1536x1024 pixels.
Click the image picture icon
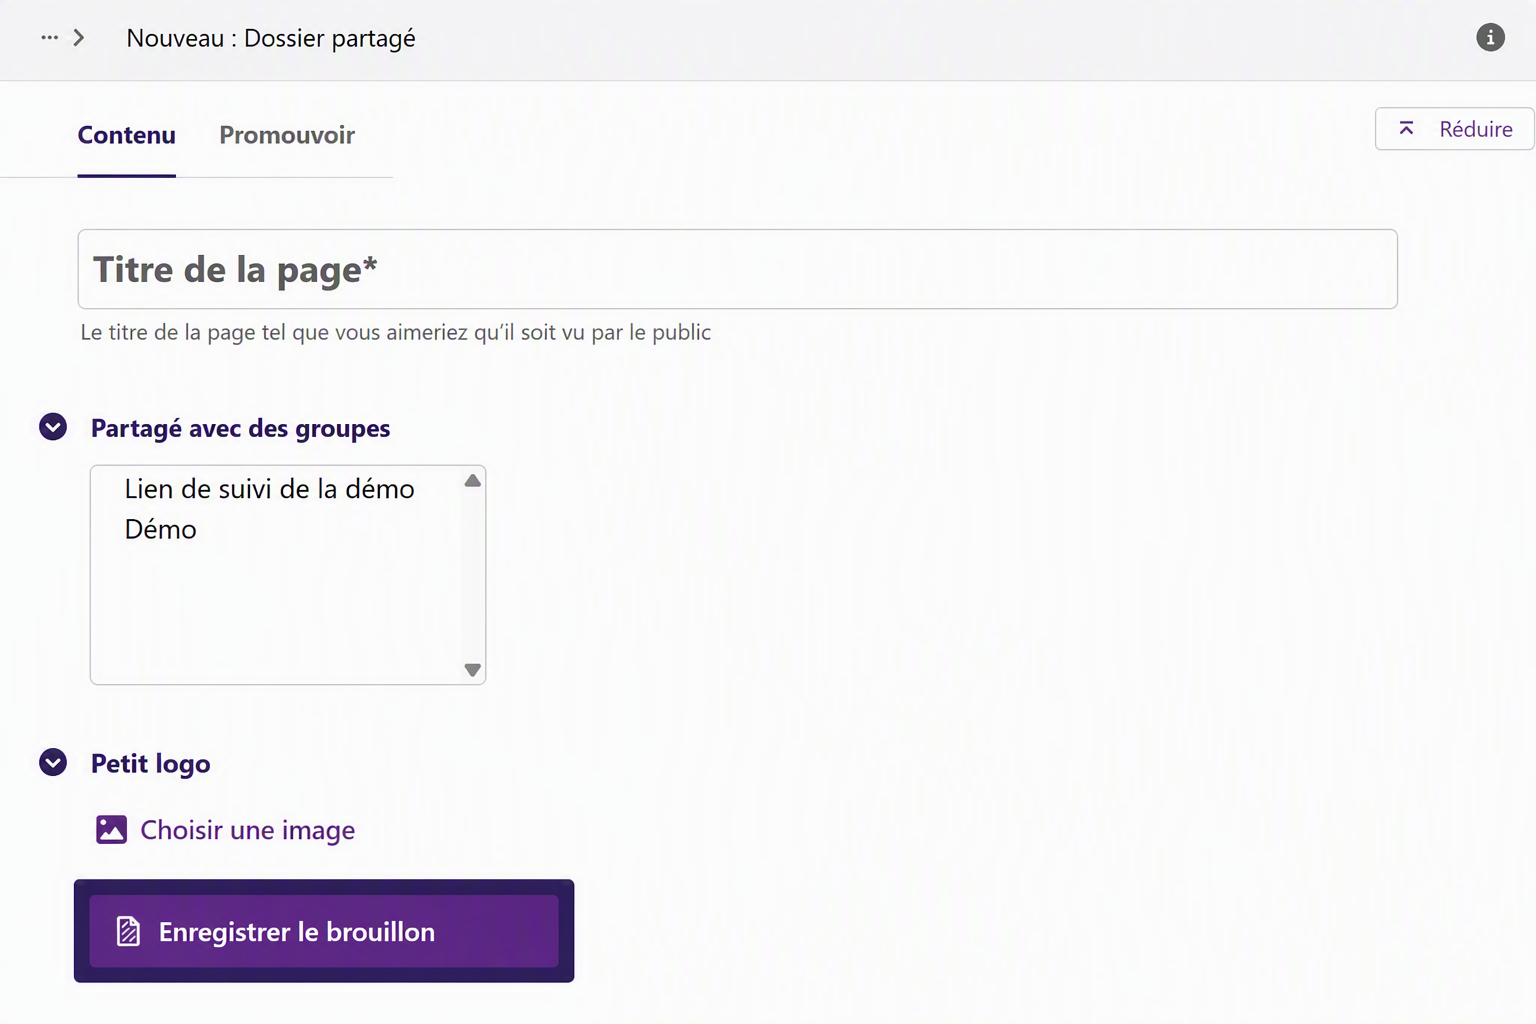point(111,830)
